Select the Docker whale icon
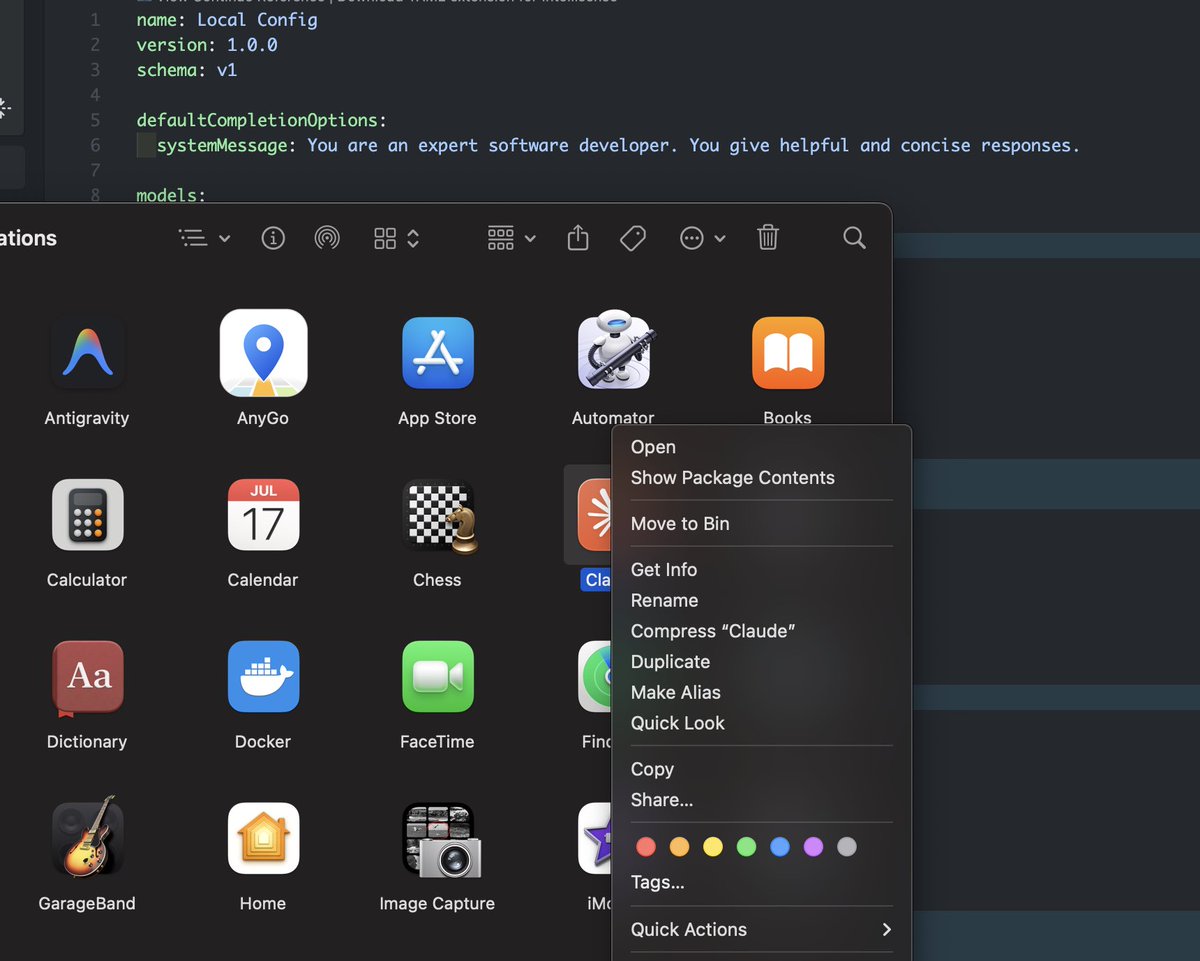Viewport: 1200px width, 961px height. 263,677
